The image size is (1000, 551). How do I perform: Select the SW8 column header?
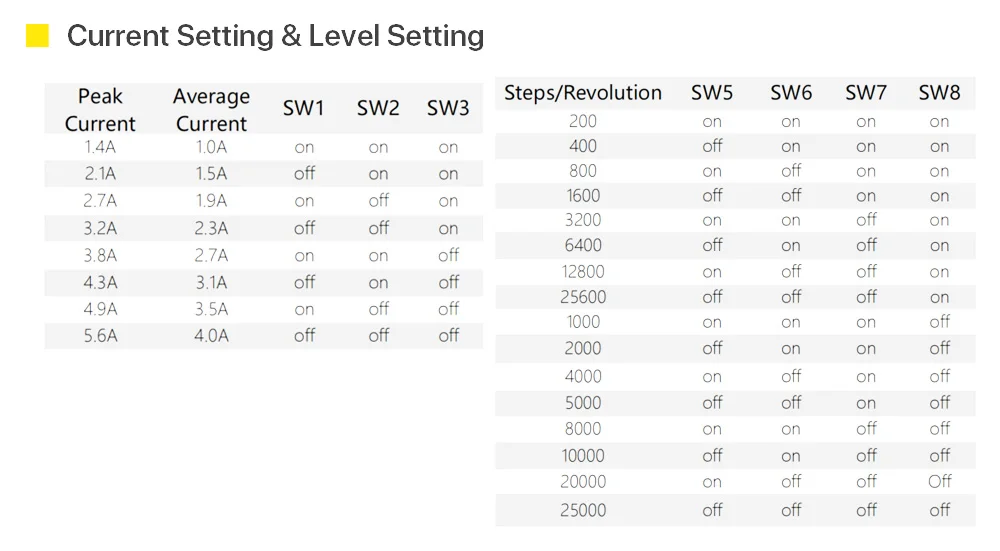(939, 93)
